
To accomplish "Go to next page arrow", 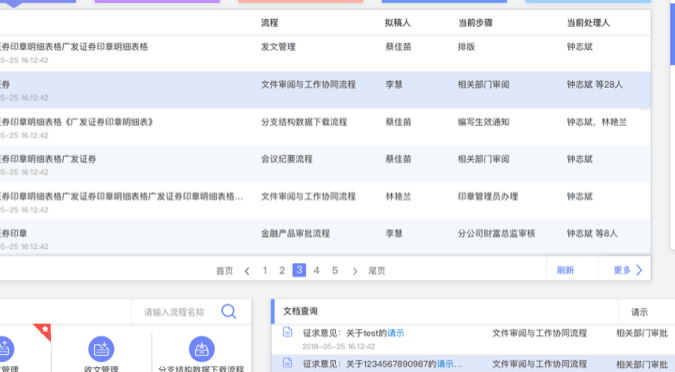I will point(355,271).
